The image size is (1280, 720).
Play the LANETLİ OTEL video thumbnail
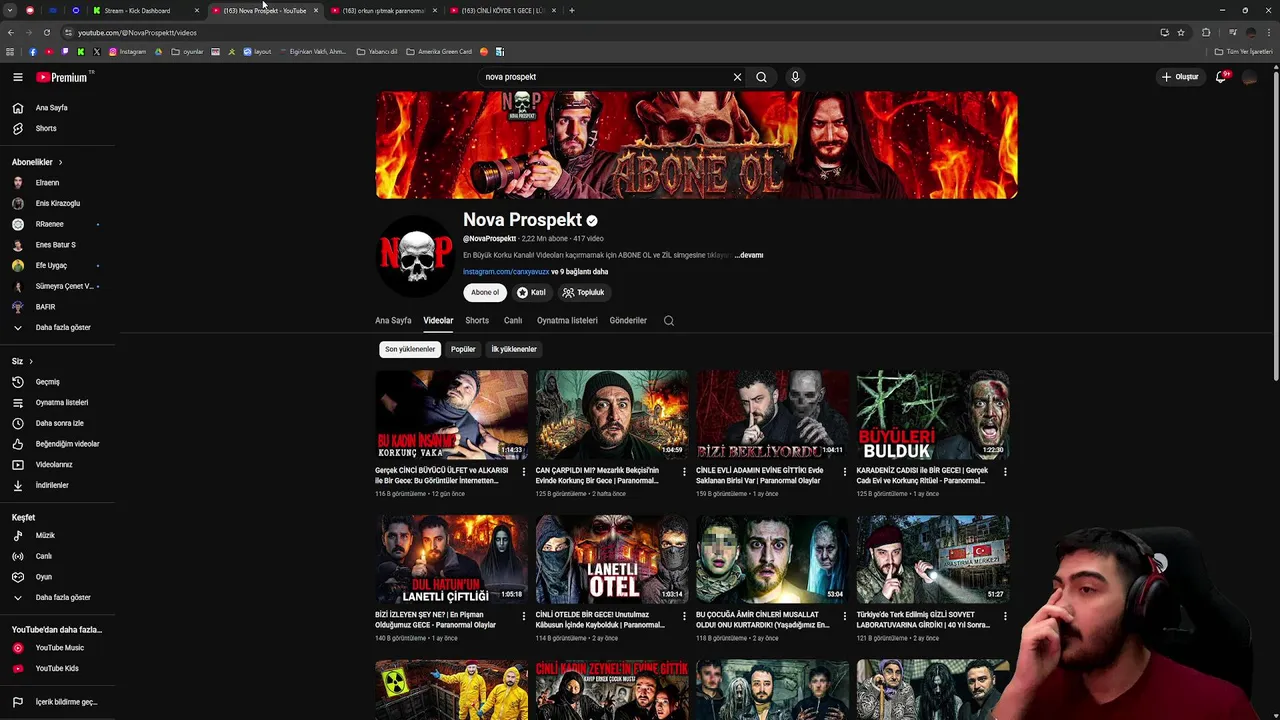coord(612,559)
